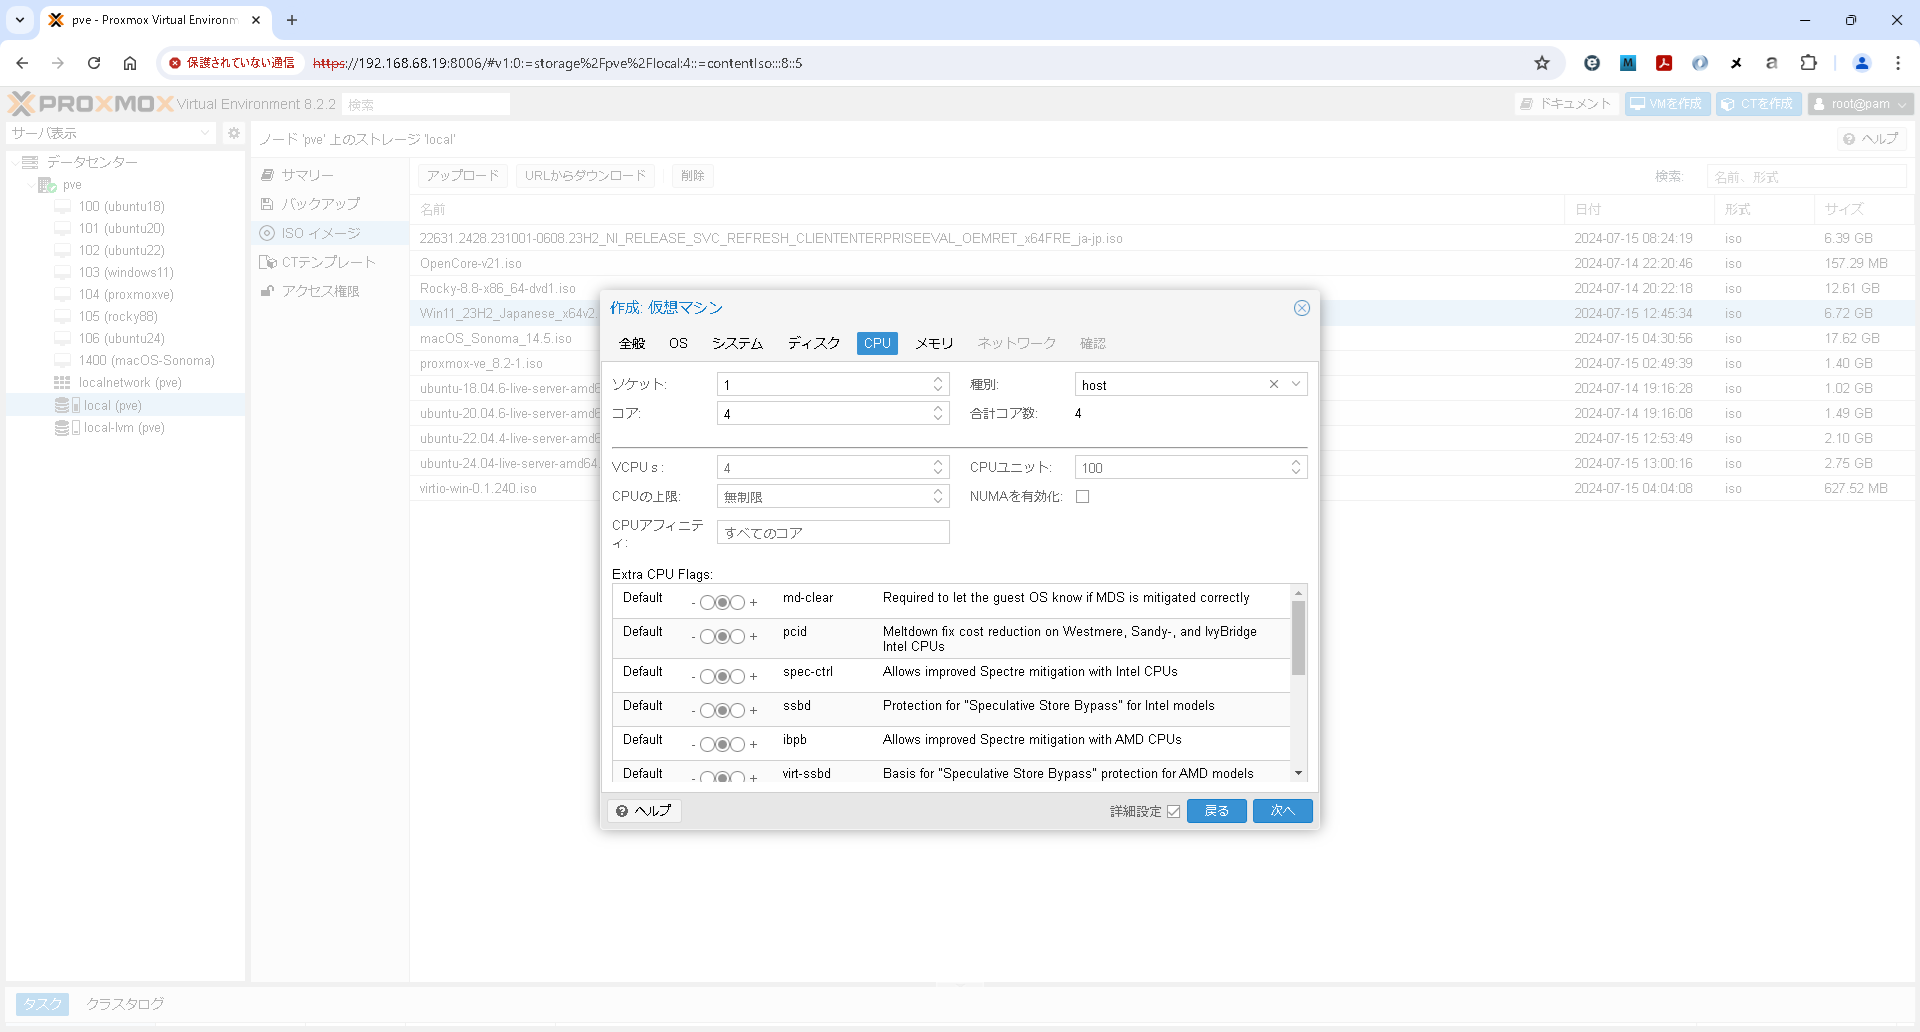The image size is (1920, 1032).
Task: Adjust the VCPUs spinner
Action: pyautogui.click(x=938, y=467)
